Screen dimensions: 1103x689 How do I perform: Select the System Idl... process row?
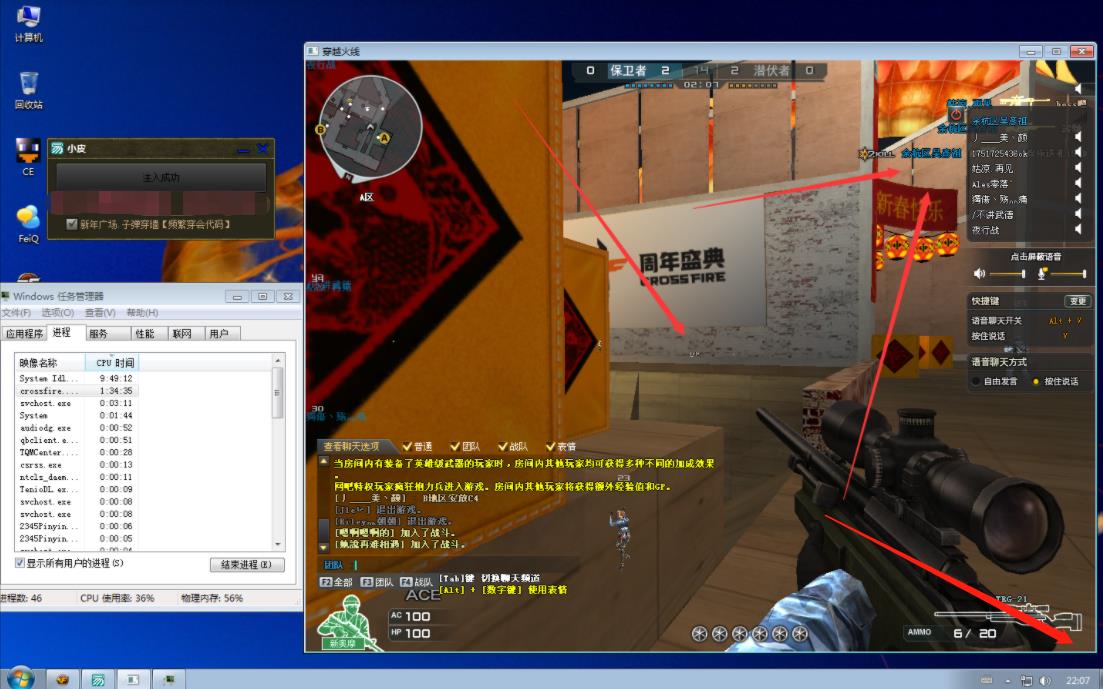click(77, 378)
